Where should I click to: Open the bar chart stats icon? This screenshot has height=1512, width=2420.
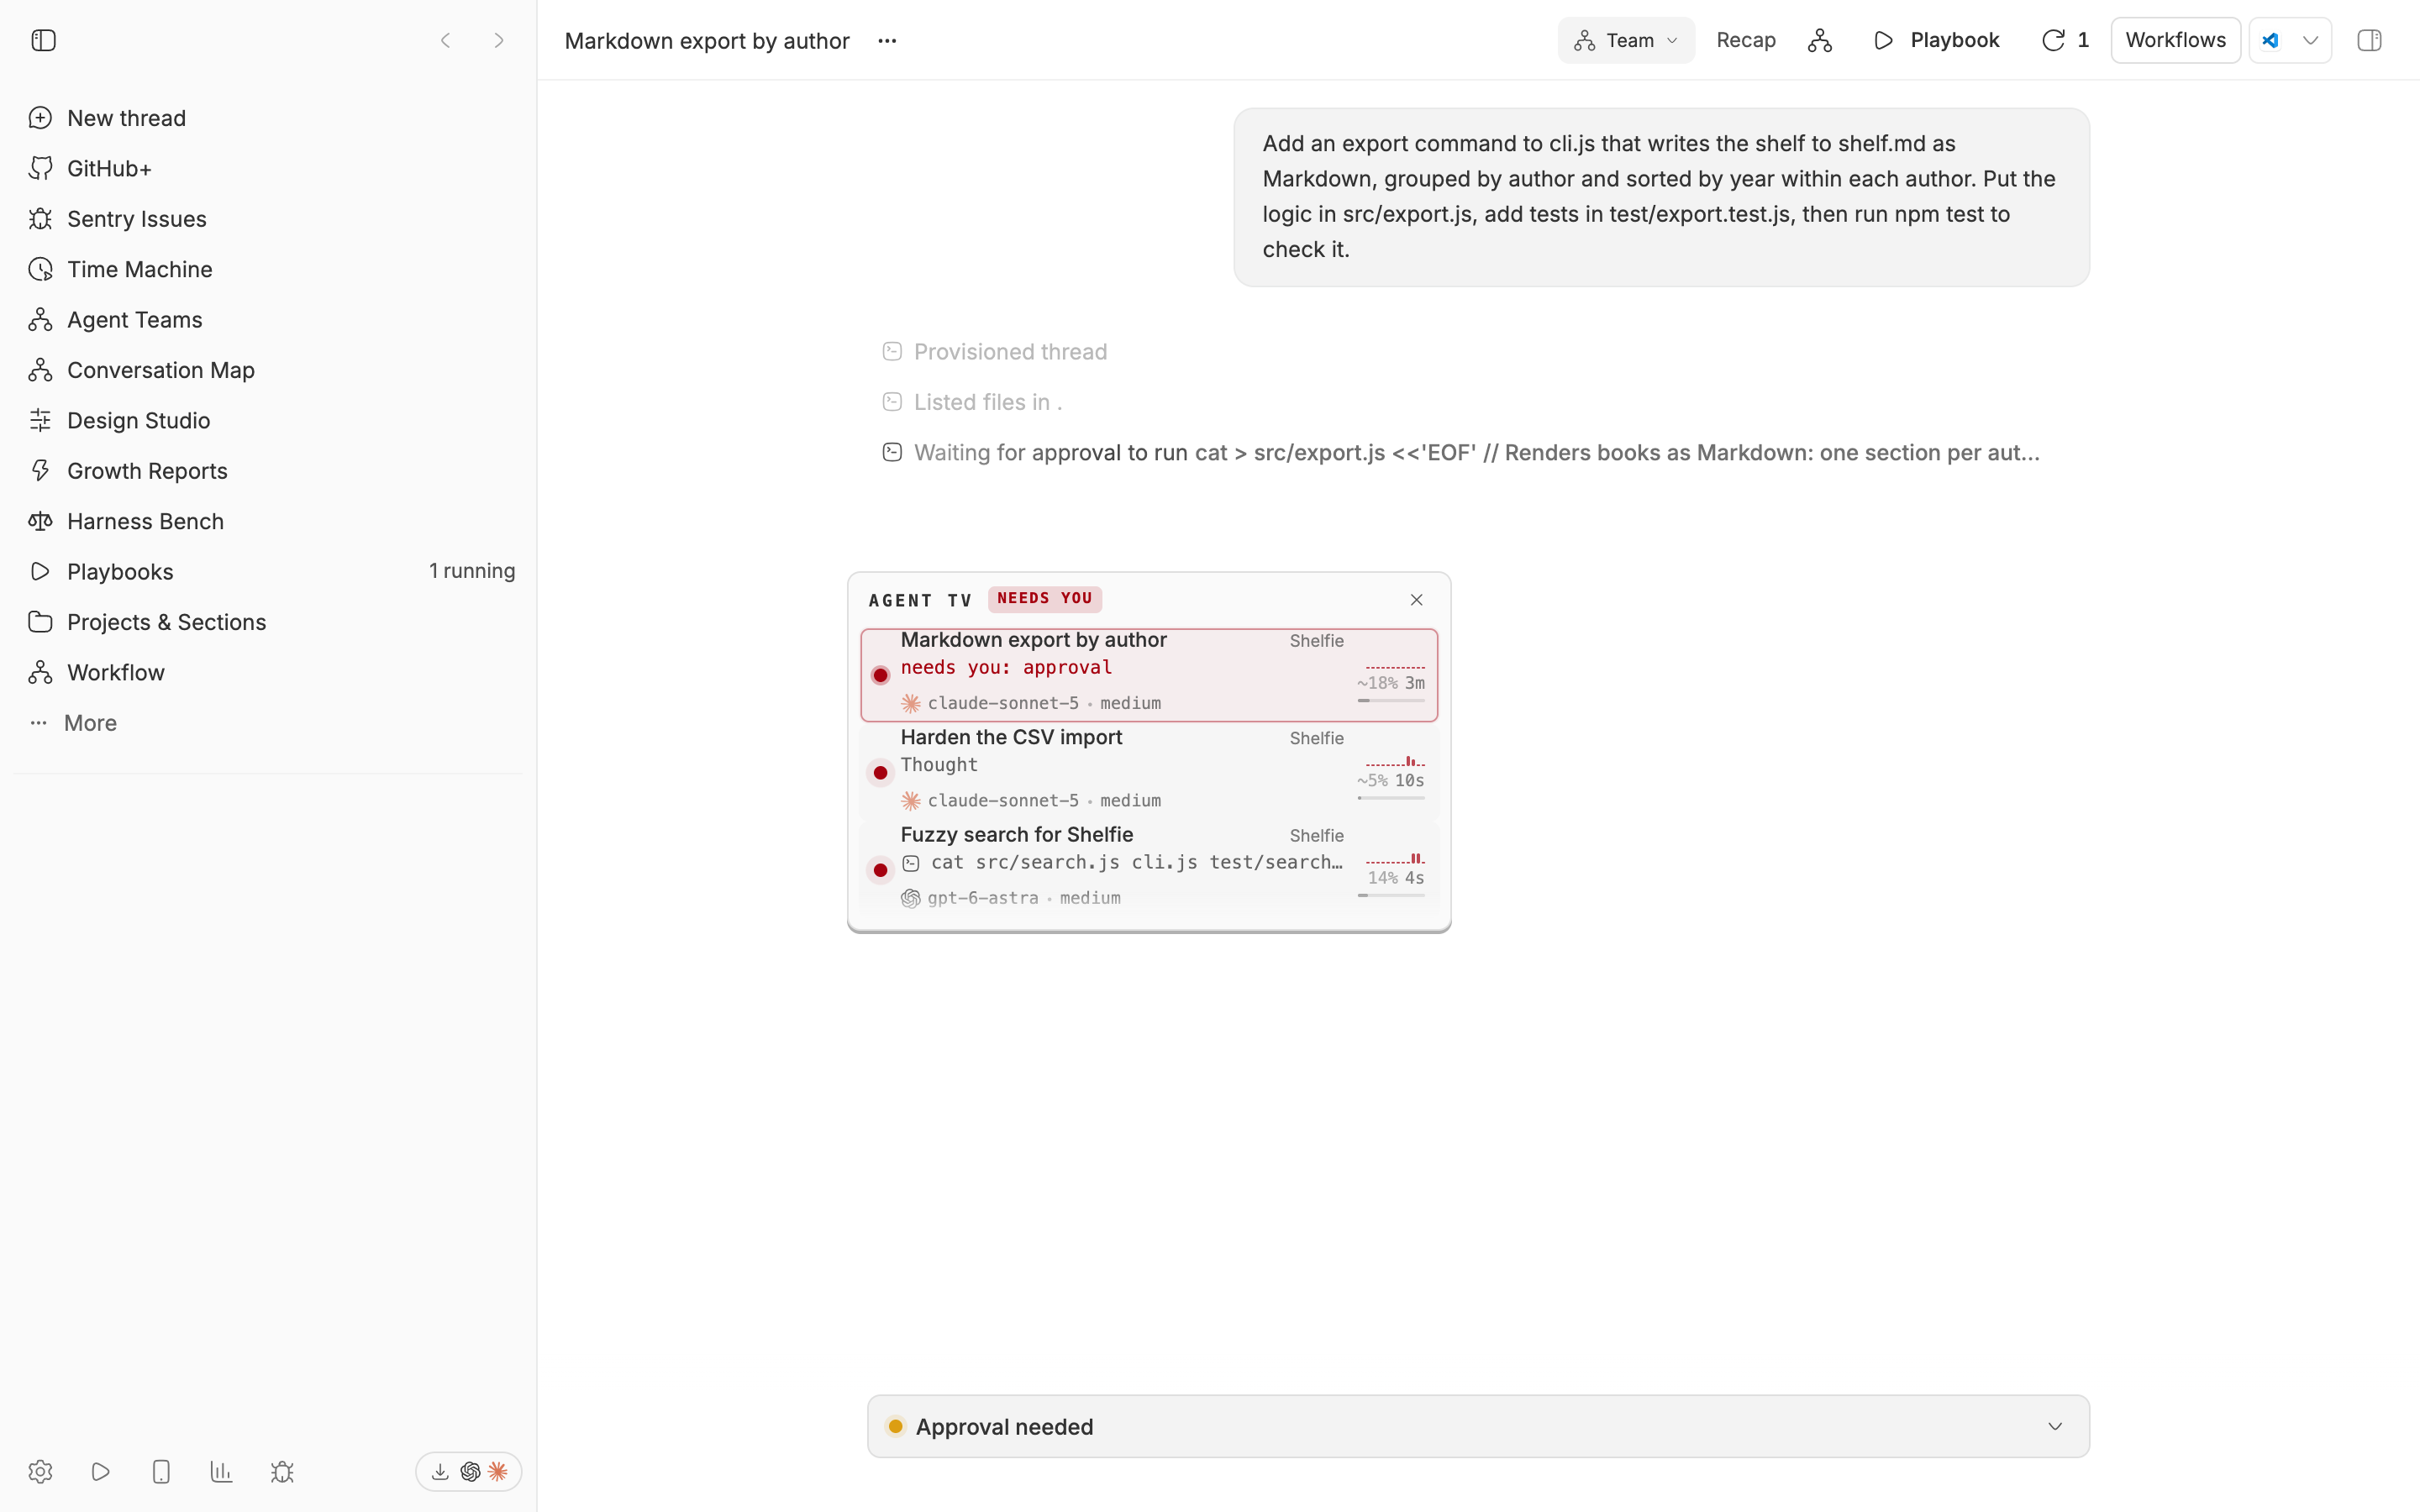click(222, 1471)
